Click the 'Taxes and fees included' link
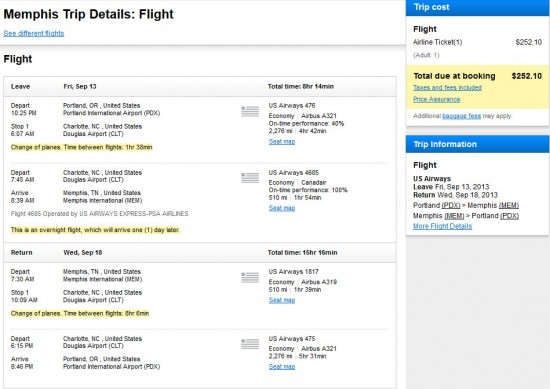Image resolution: width=550 pixels, height=389 pixels. (x=447, y=88)
